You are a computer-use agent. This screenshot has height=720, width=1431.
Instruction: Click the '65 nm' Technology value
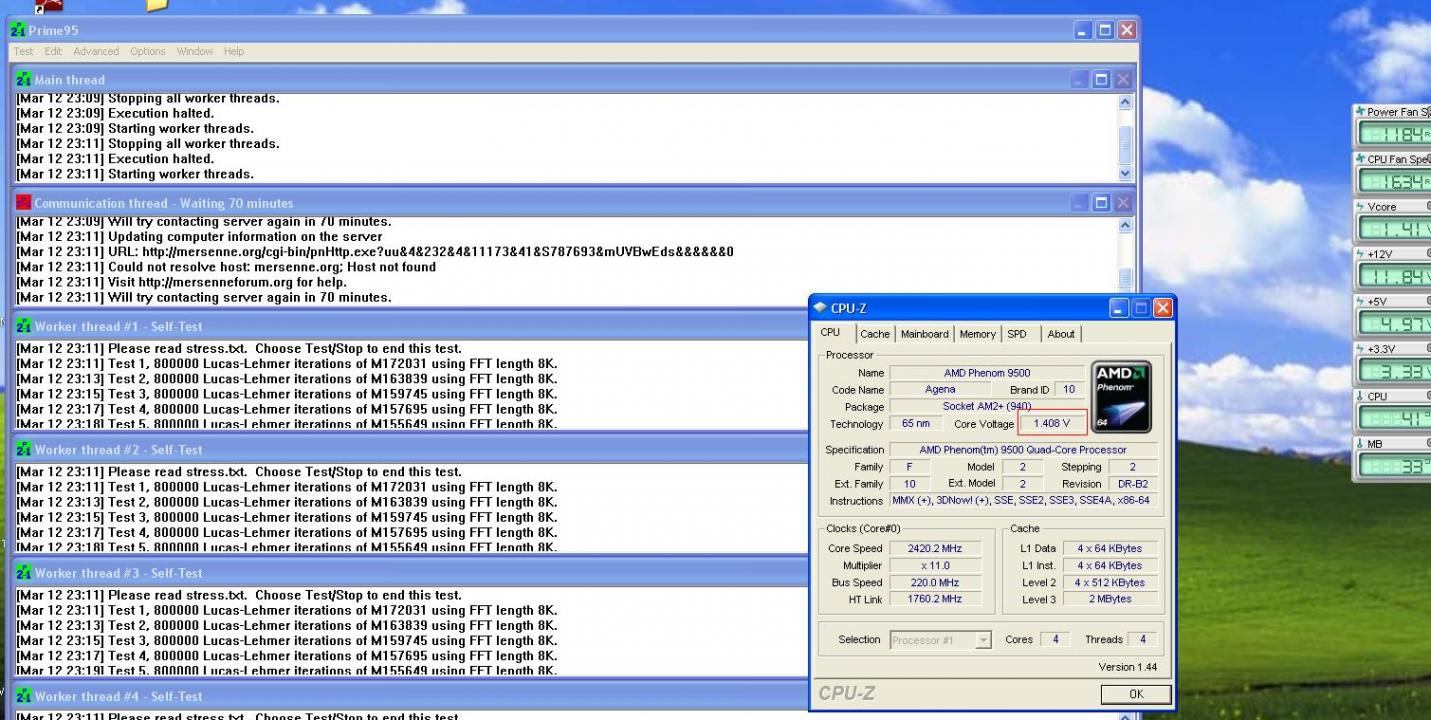(x=916, y=424)
